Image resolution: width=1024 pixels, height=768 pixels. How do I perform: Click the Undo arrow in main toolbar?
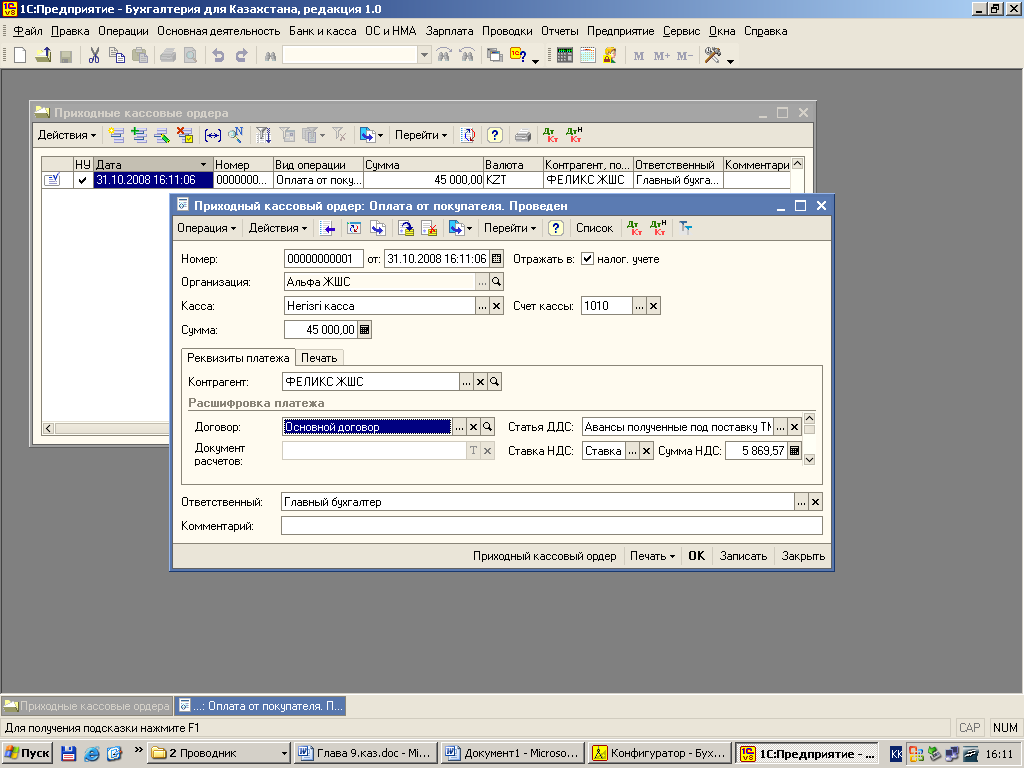[218, 56]
